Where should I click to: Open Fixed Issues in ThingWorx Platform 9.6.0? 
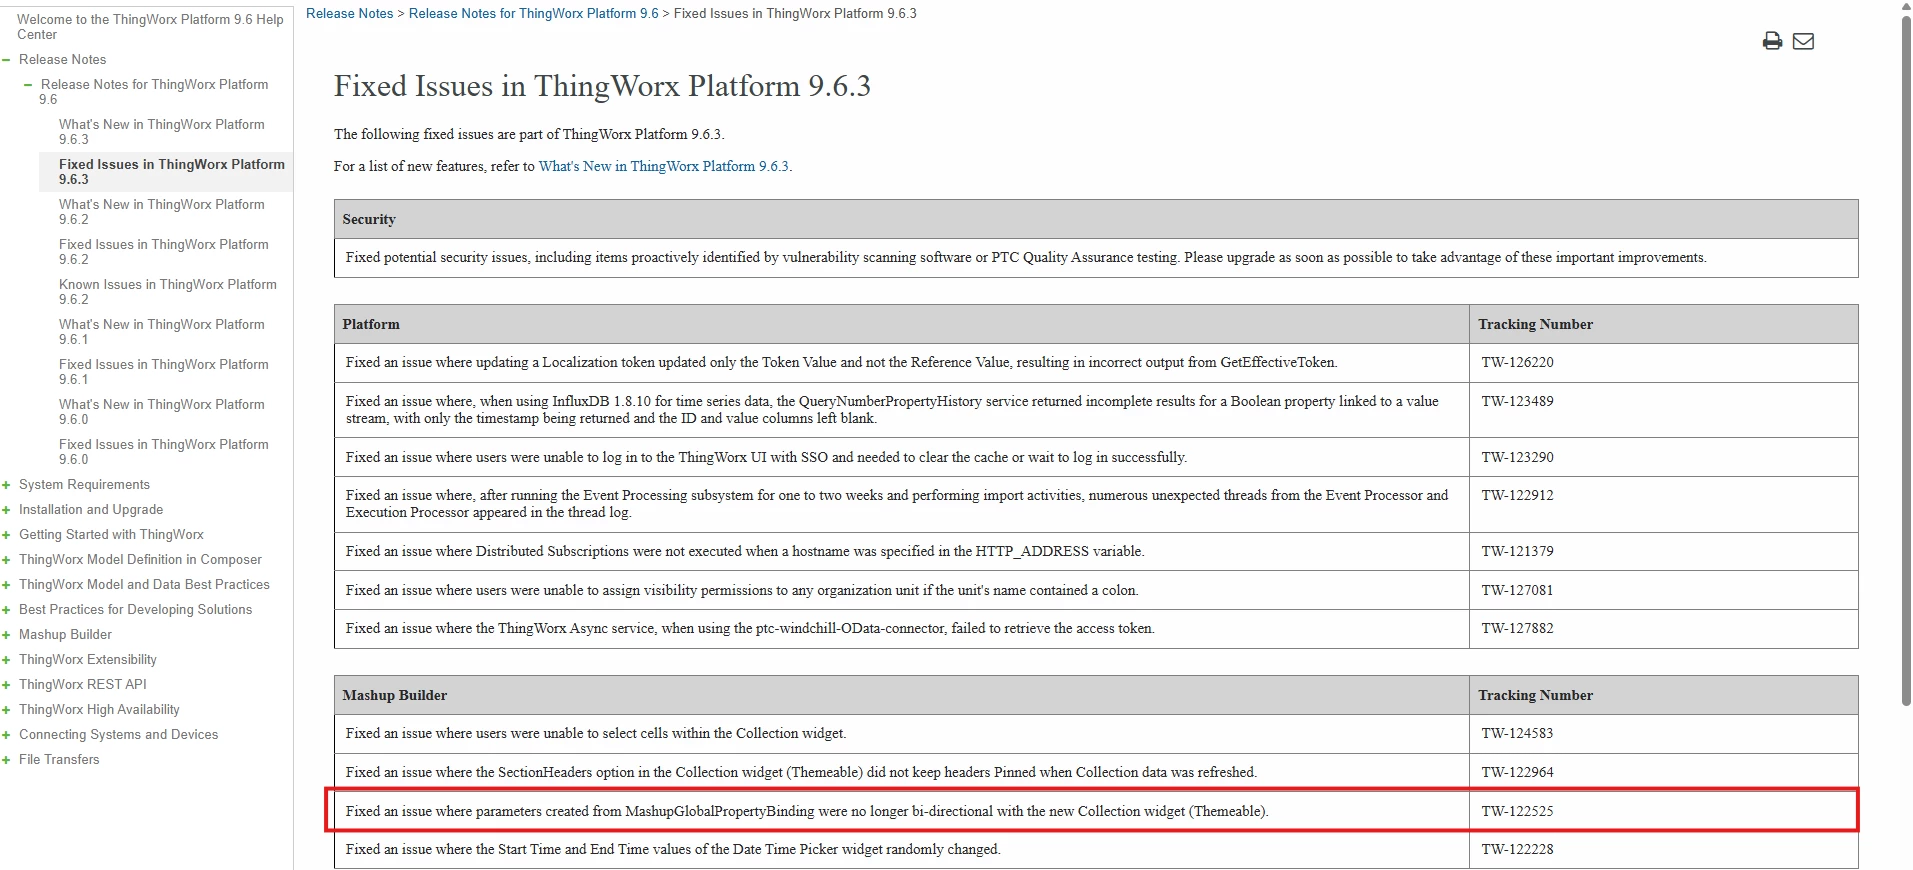click(164, 452)
